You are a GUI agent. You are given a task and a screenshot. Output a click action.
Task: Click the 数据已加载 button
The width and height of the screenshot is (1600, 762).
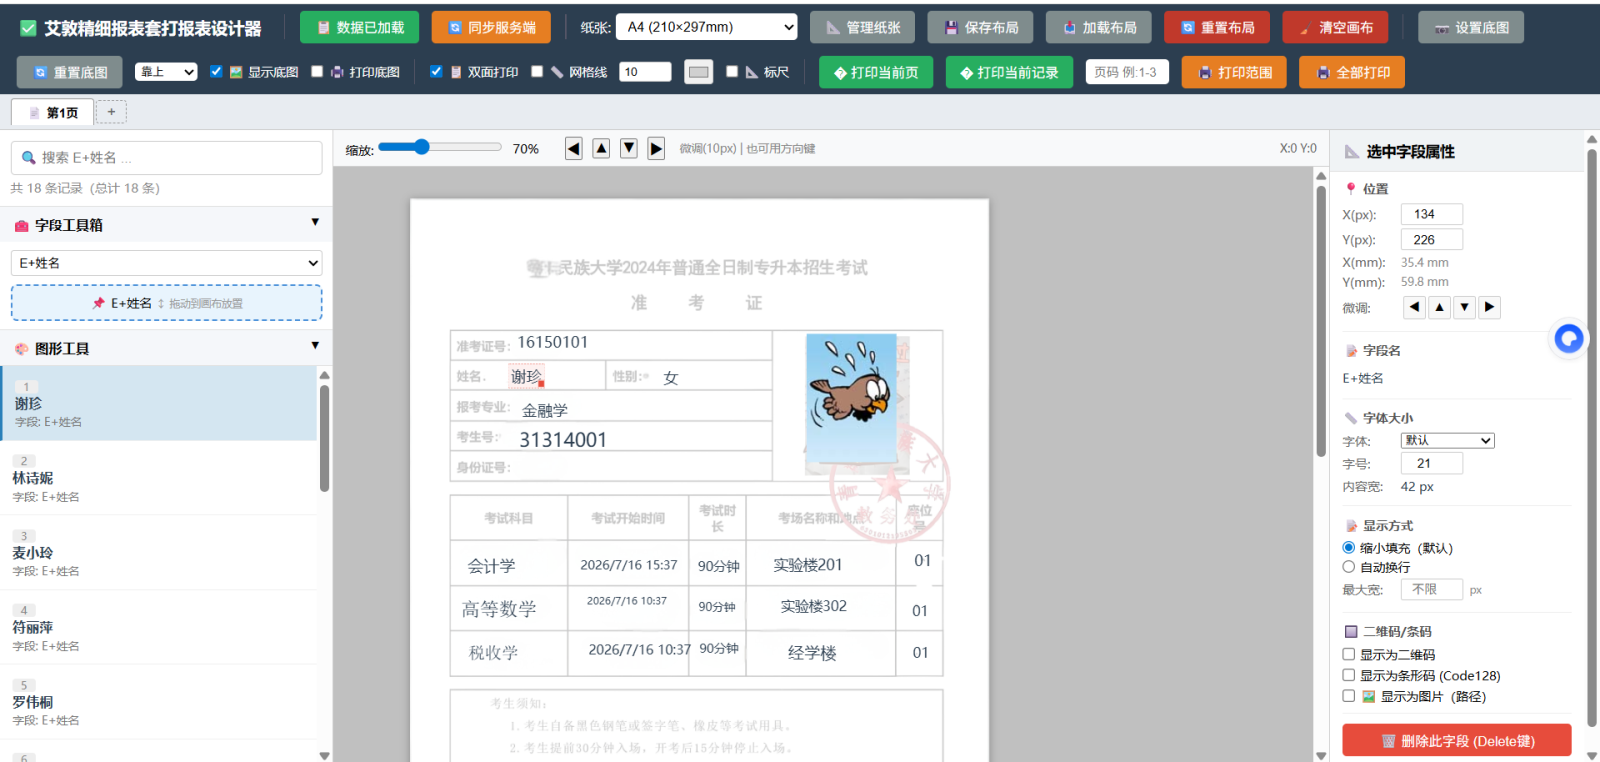tap(360, 28)
